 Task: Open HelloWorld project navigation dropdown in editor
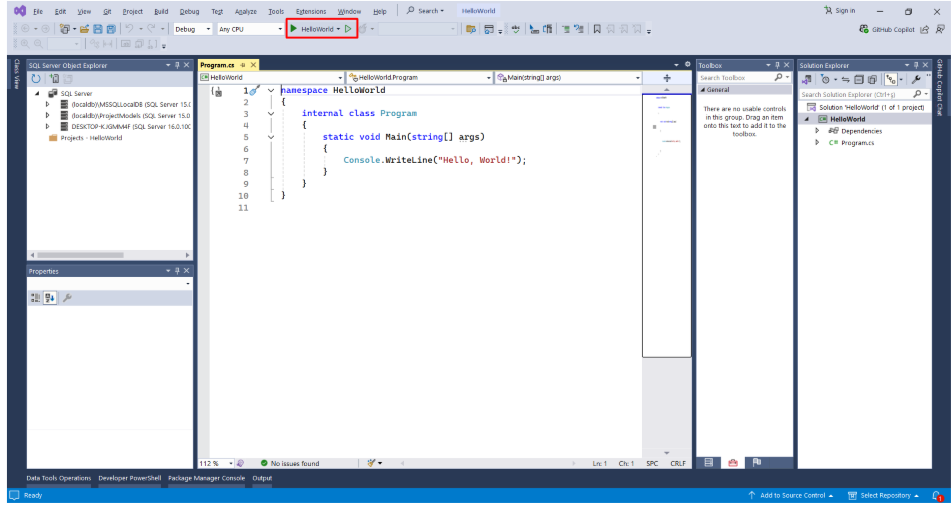(271, 78)
